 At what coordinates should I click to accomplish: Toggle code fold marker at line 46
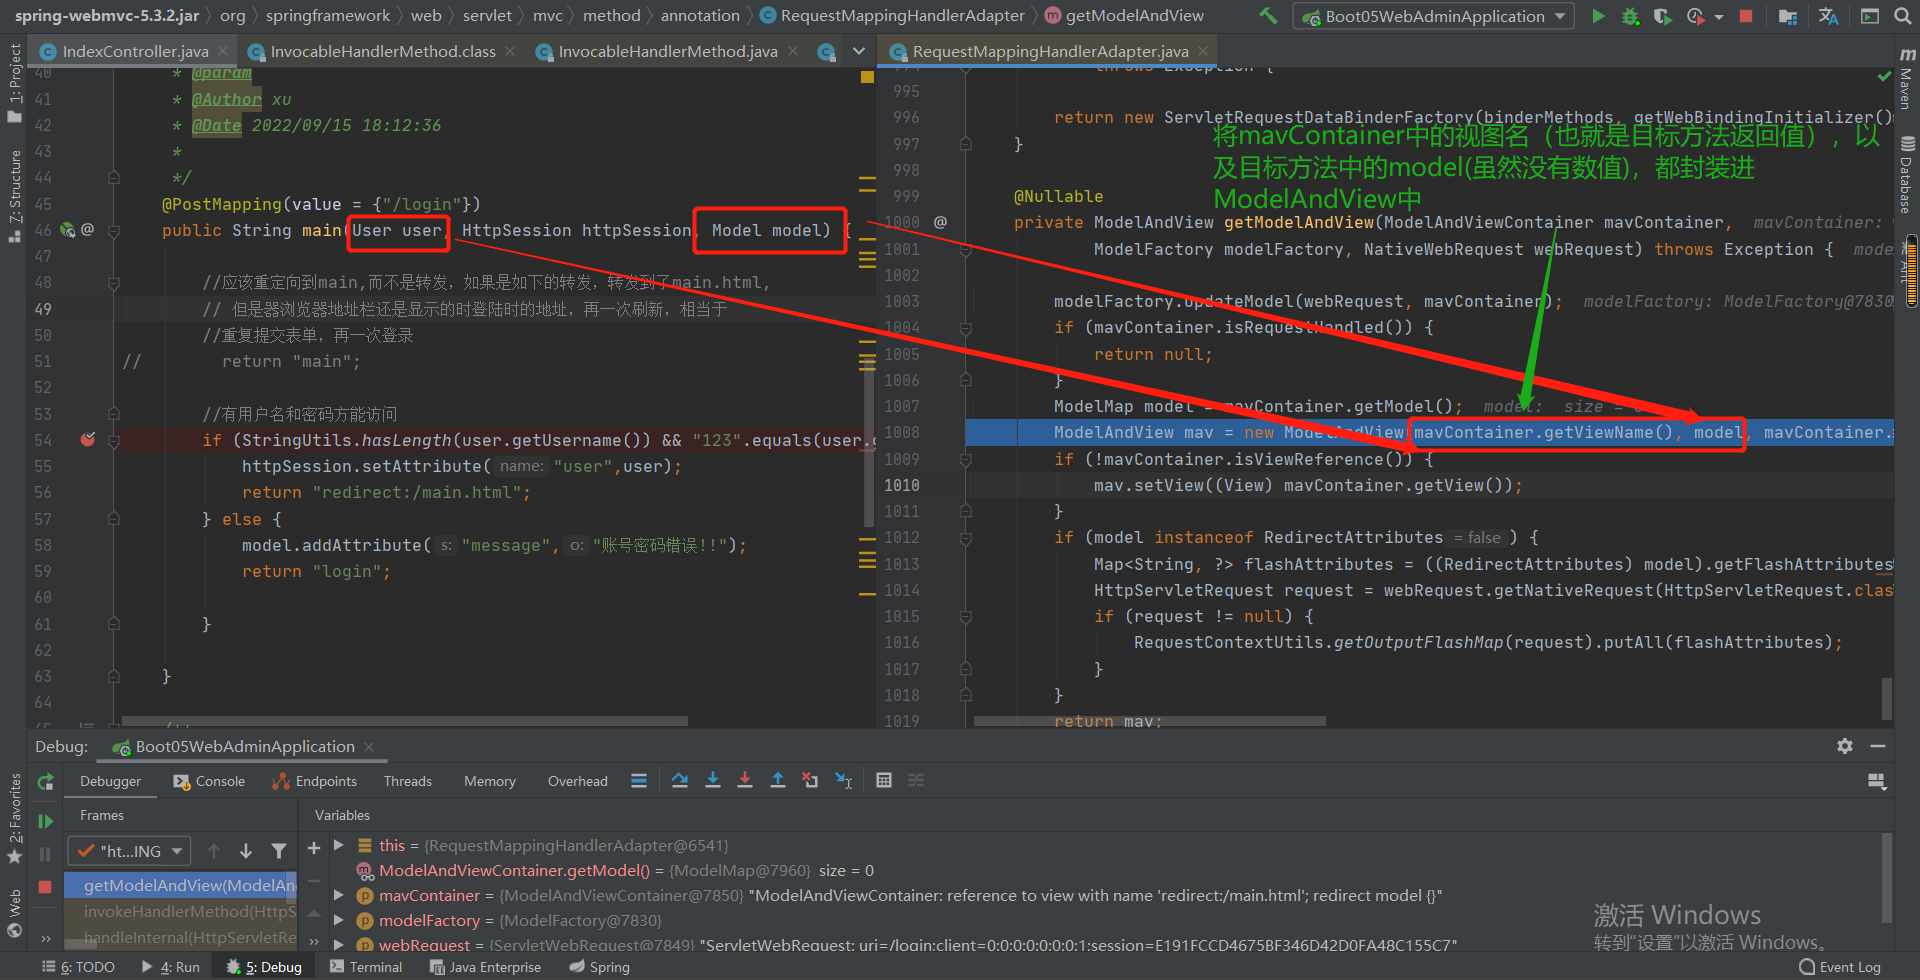[x=114, y=231]
